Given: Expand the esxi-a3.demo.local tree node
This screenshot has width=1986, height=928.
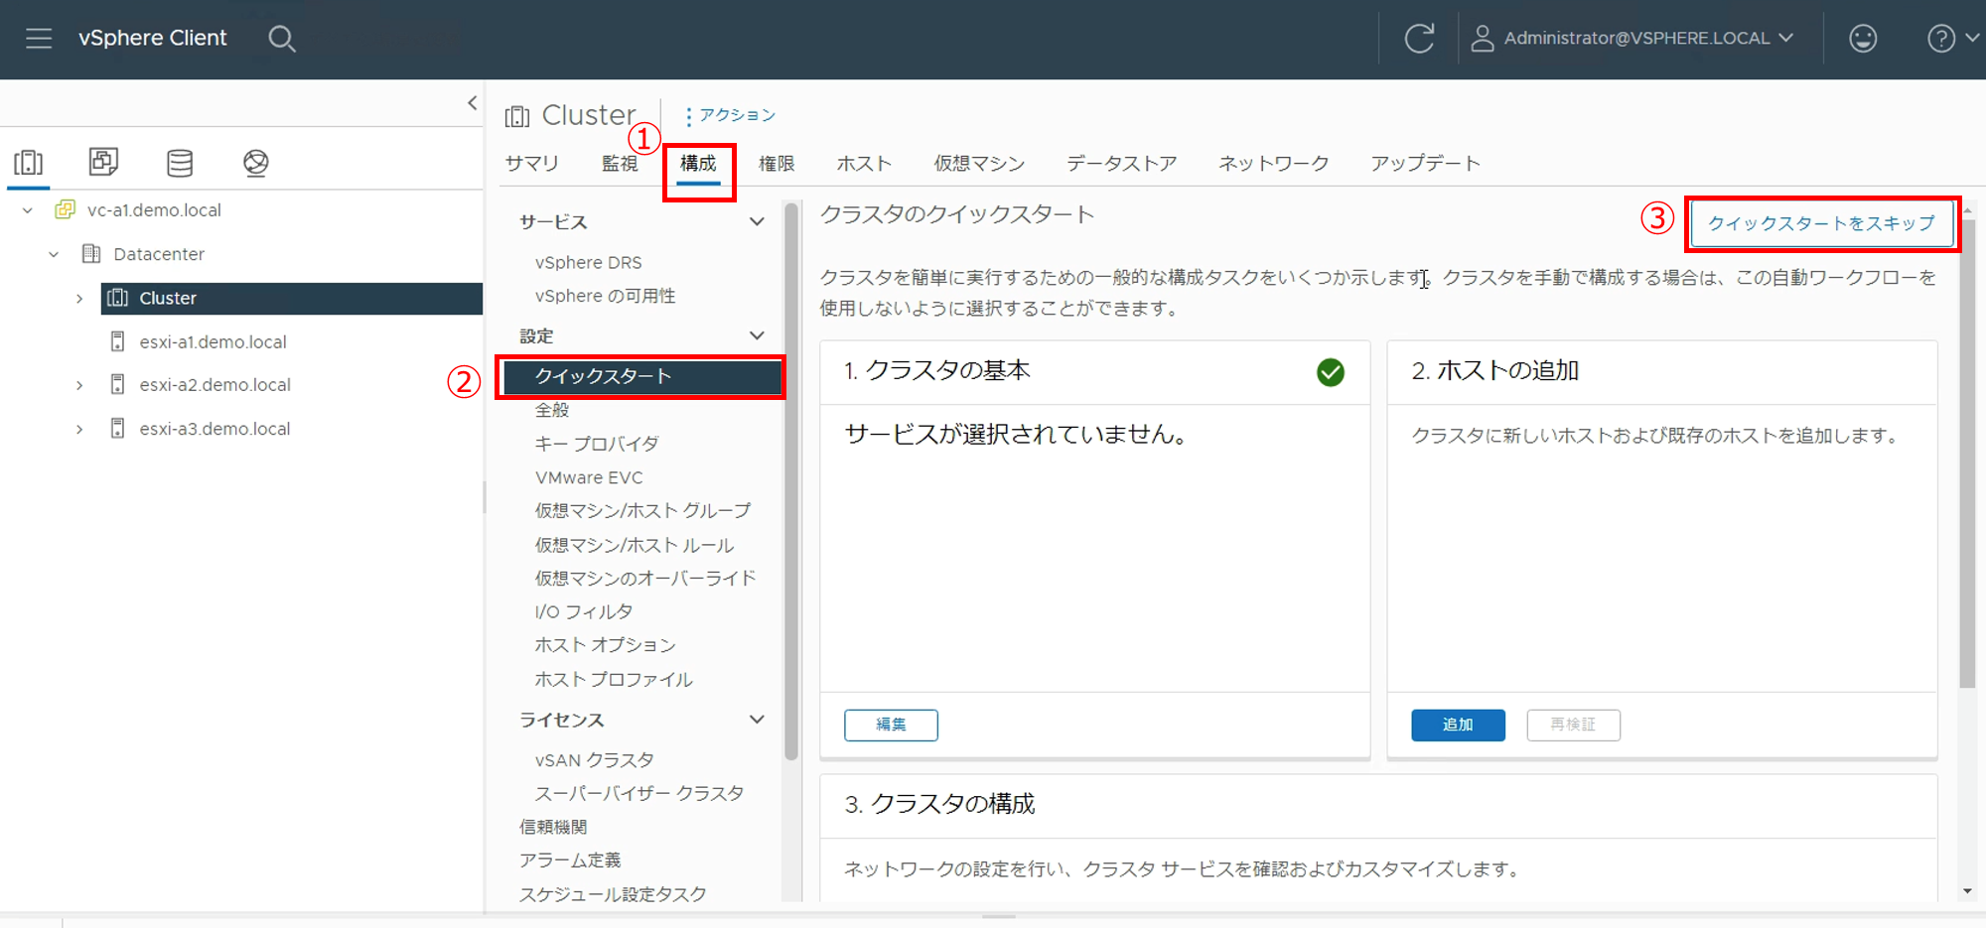Looking at the screenshot, I should tap(80, 429).
